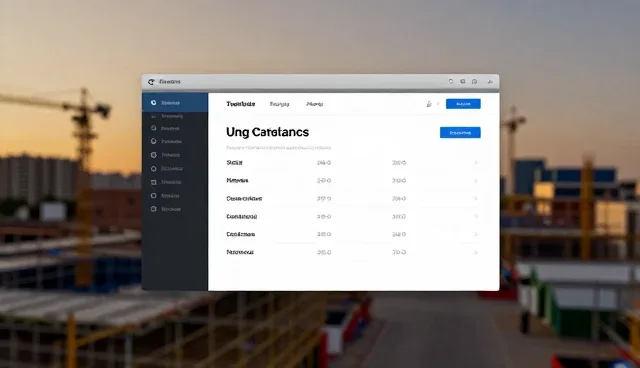Click the bell icon beside the header button
The height and width of the screenshot is (368, 640).
[x=429, y=104]
